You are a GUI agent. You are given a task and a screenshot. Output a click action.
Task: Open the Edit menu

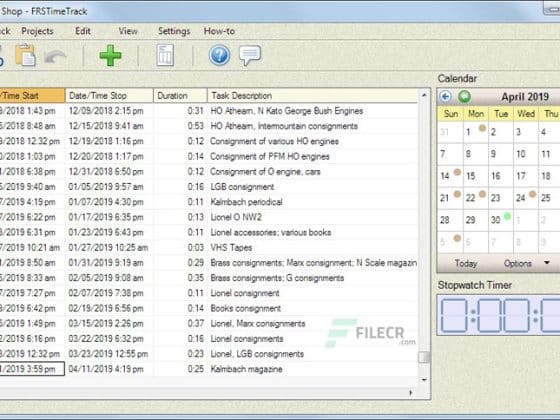tap(83, 31)
